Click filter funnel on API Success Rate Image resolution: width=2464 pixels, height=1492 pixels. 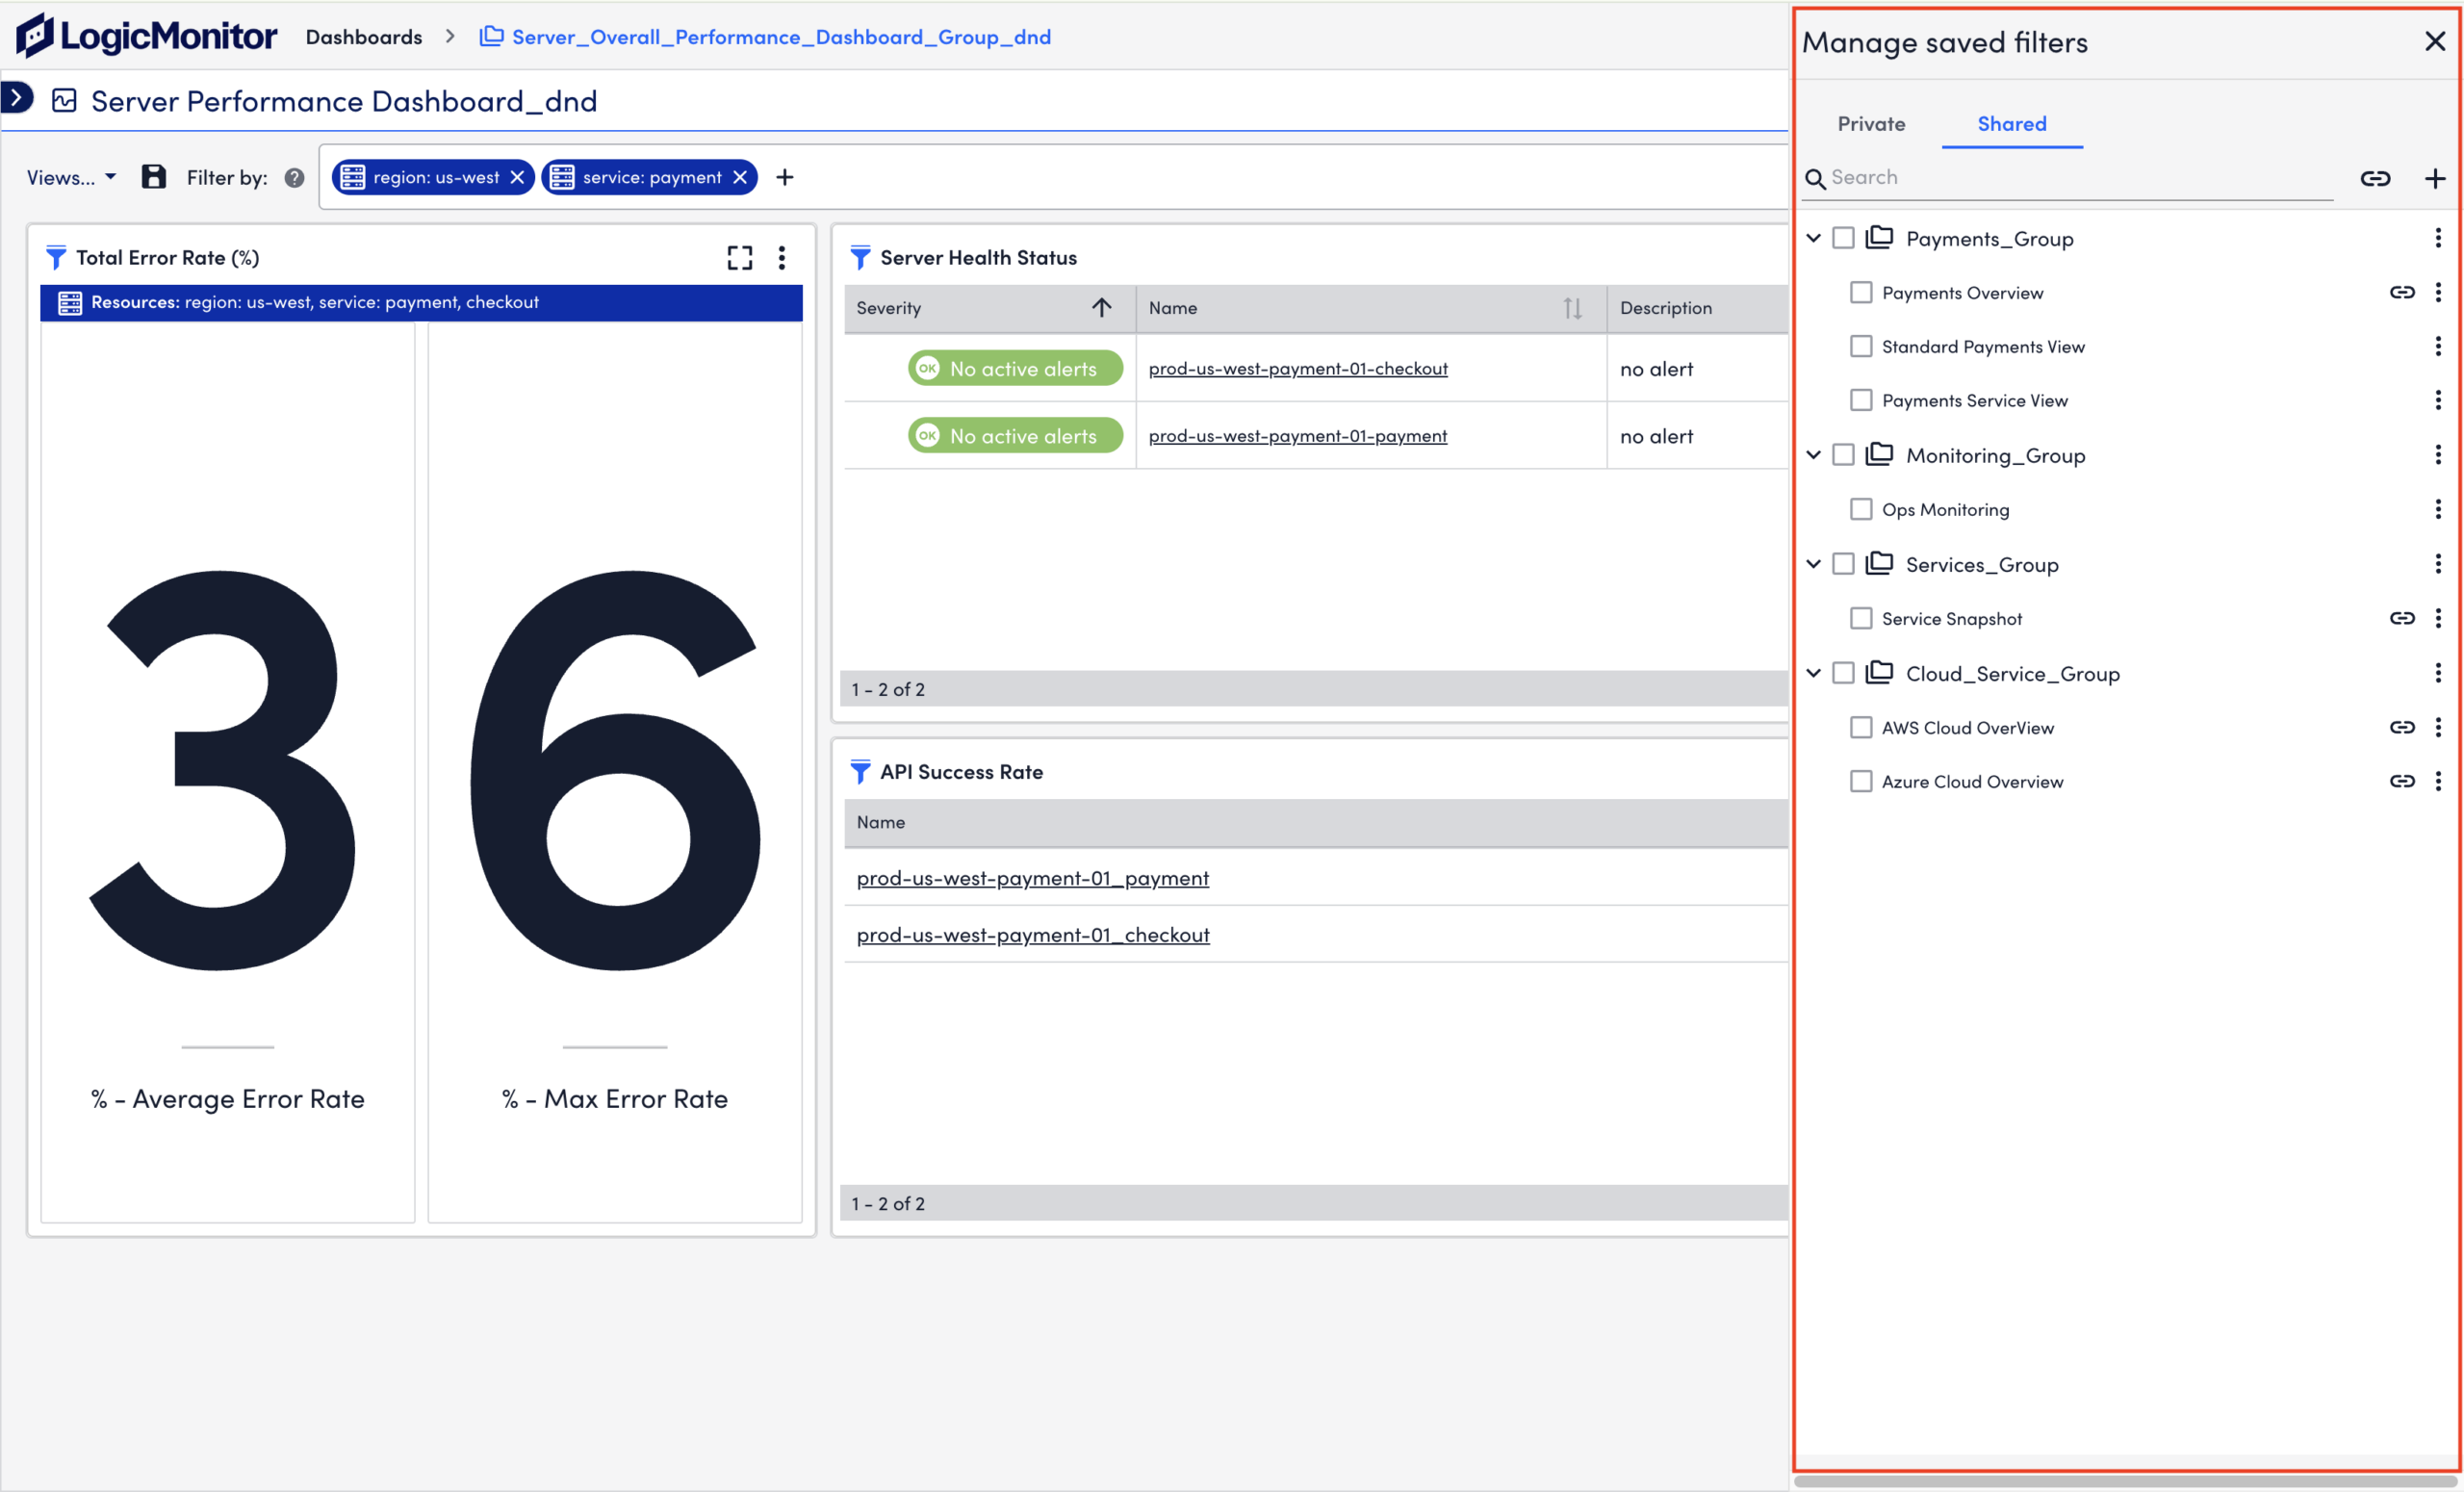click(860, 772)
